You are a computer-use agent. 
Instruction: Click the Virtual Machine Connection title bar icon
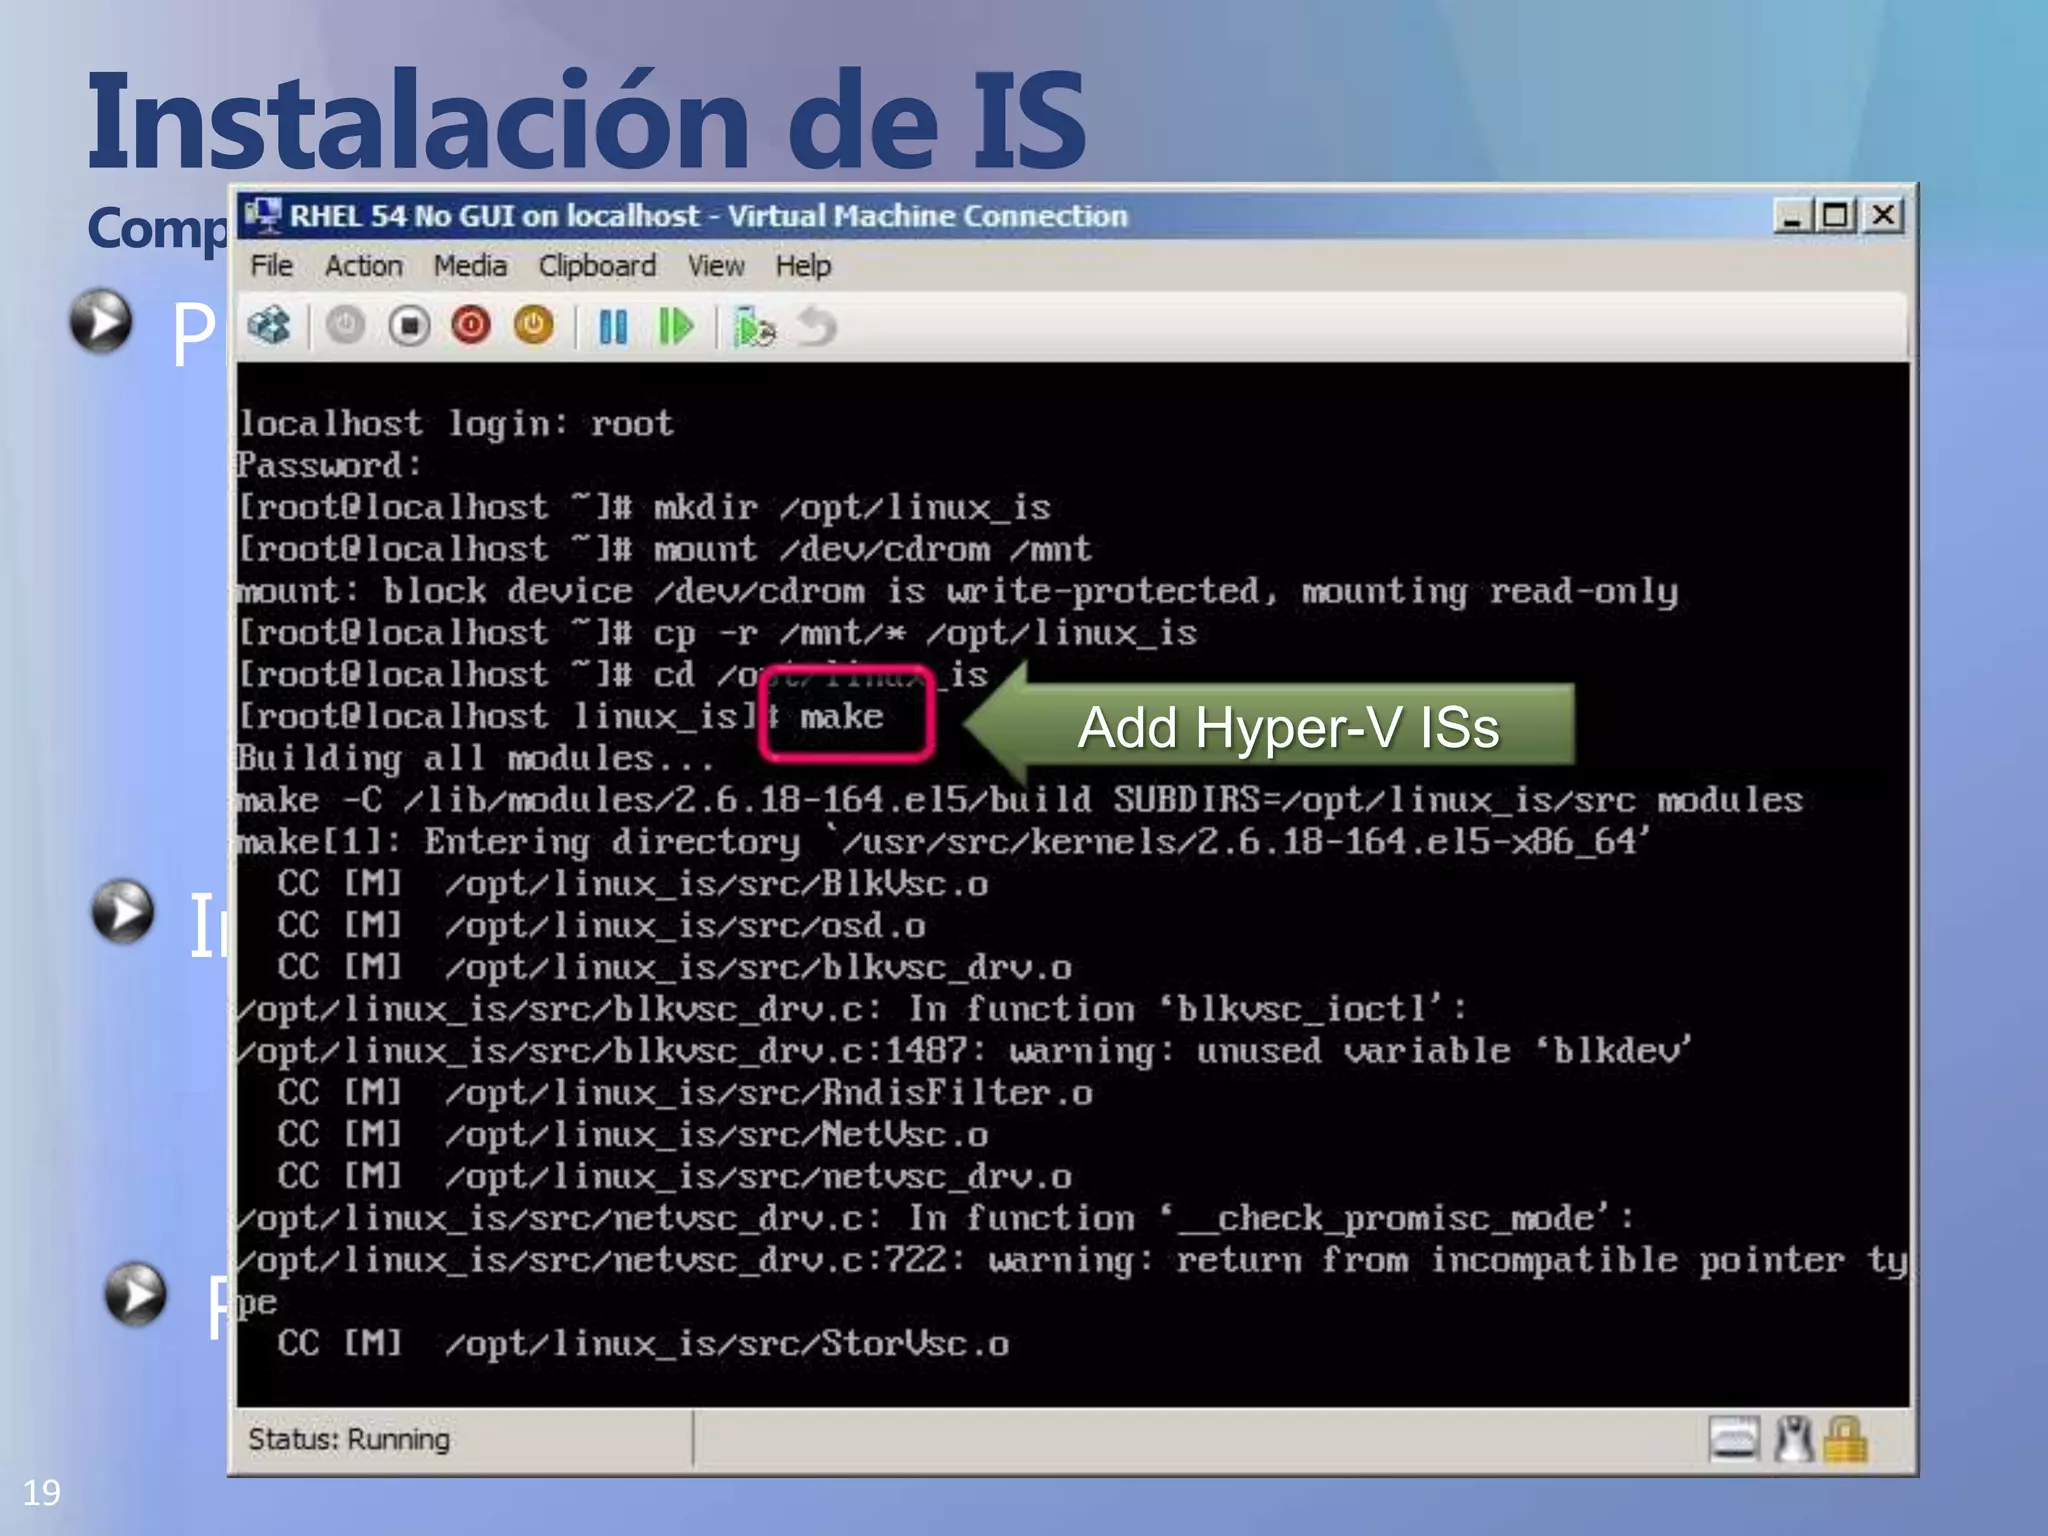[264, 215]
